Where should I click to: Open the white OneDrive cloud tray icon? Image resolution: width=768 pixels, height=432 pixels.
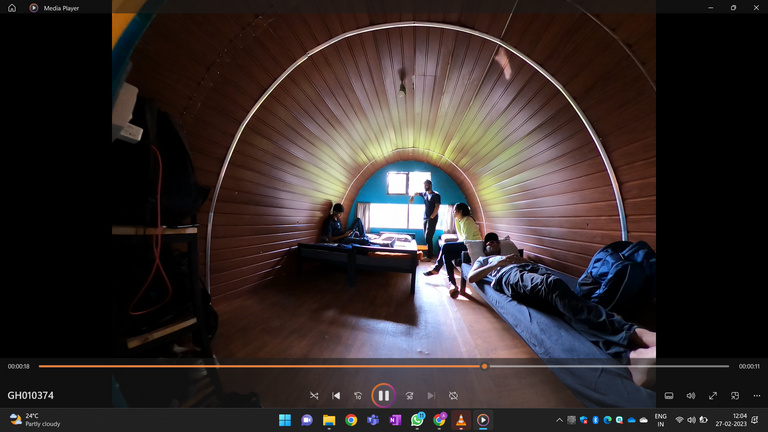[x=644, y=420]
